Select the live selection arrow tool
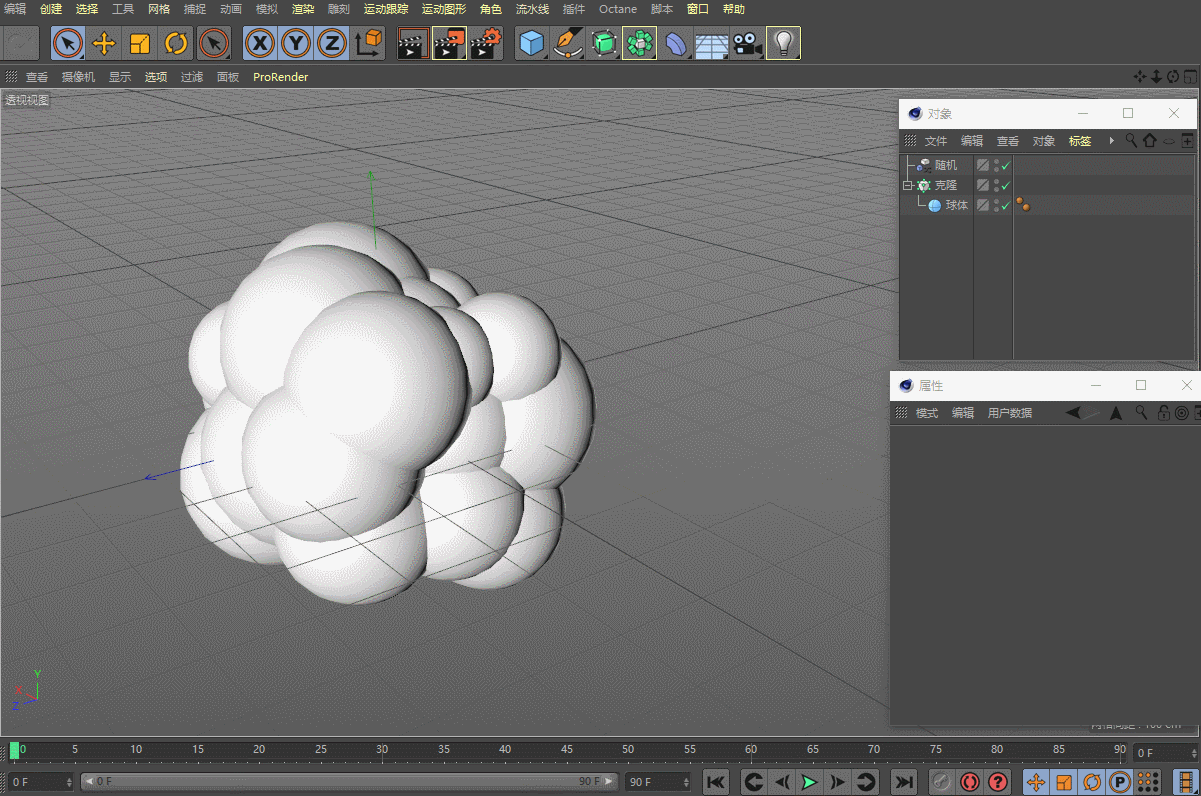 pyautogui.click(x=68, y=43)
